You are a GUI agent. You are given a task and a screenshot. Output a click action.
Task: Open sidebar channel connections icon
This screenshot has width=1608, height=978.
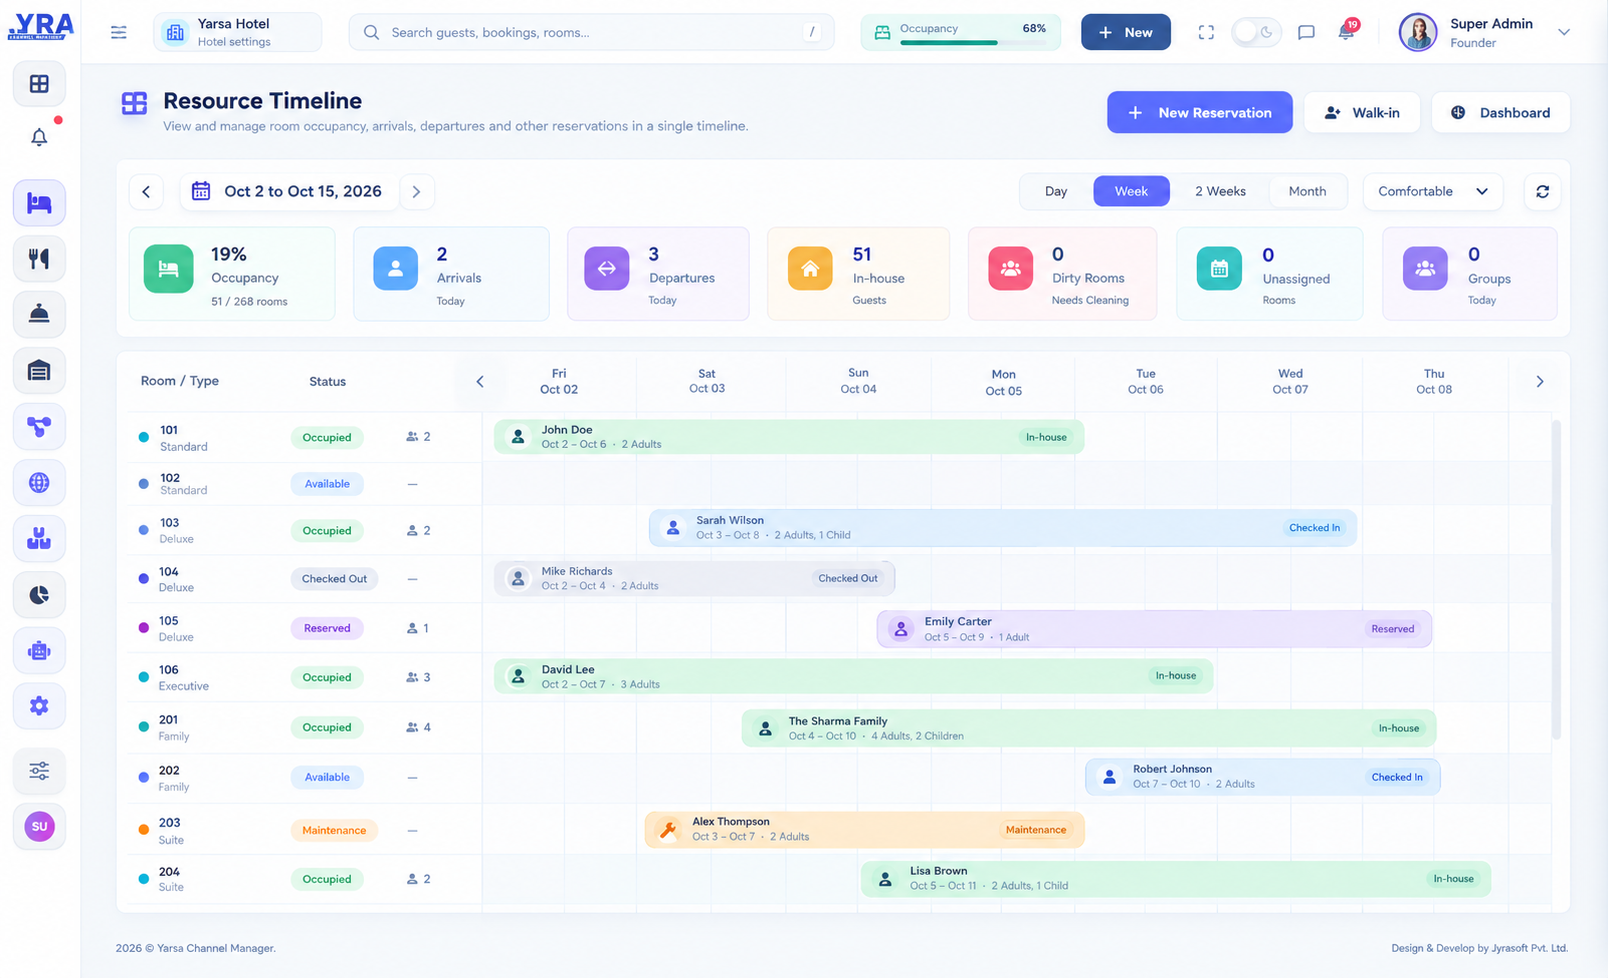39,427
